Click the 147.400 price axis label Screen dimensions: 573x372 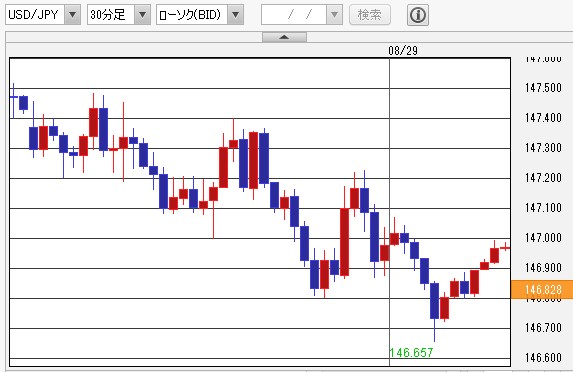pos(543,118)
